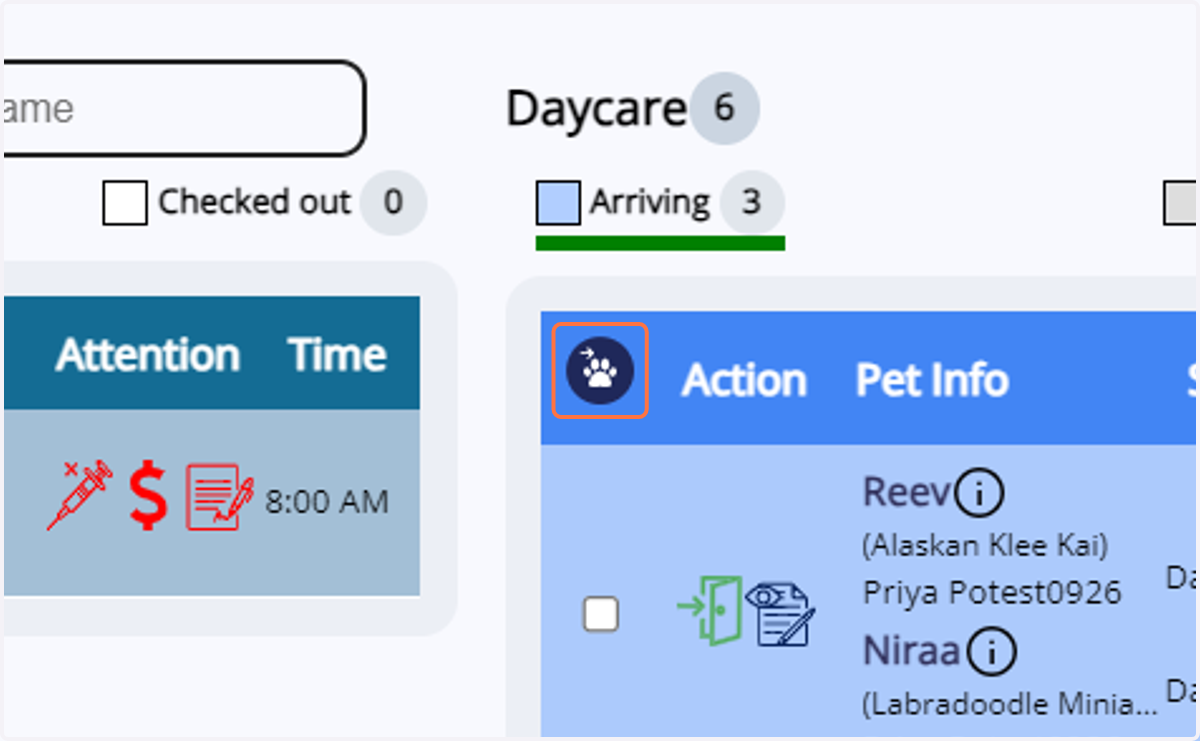The image size is (1200, 741).
Task: Click the pet name Niraa
Action: point(912,652)
